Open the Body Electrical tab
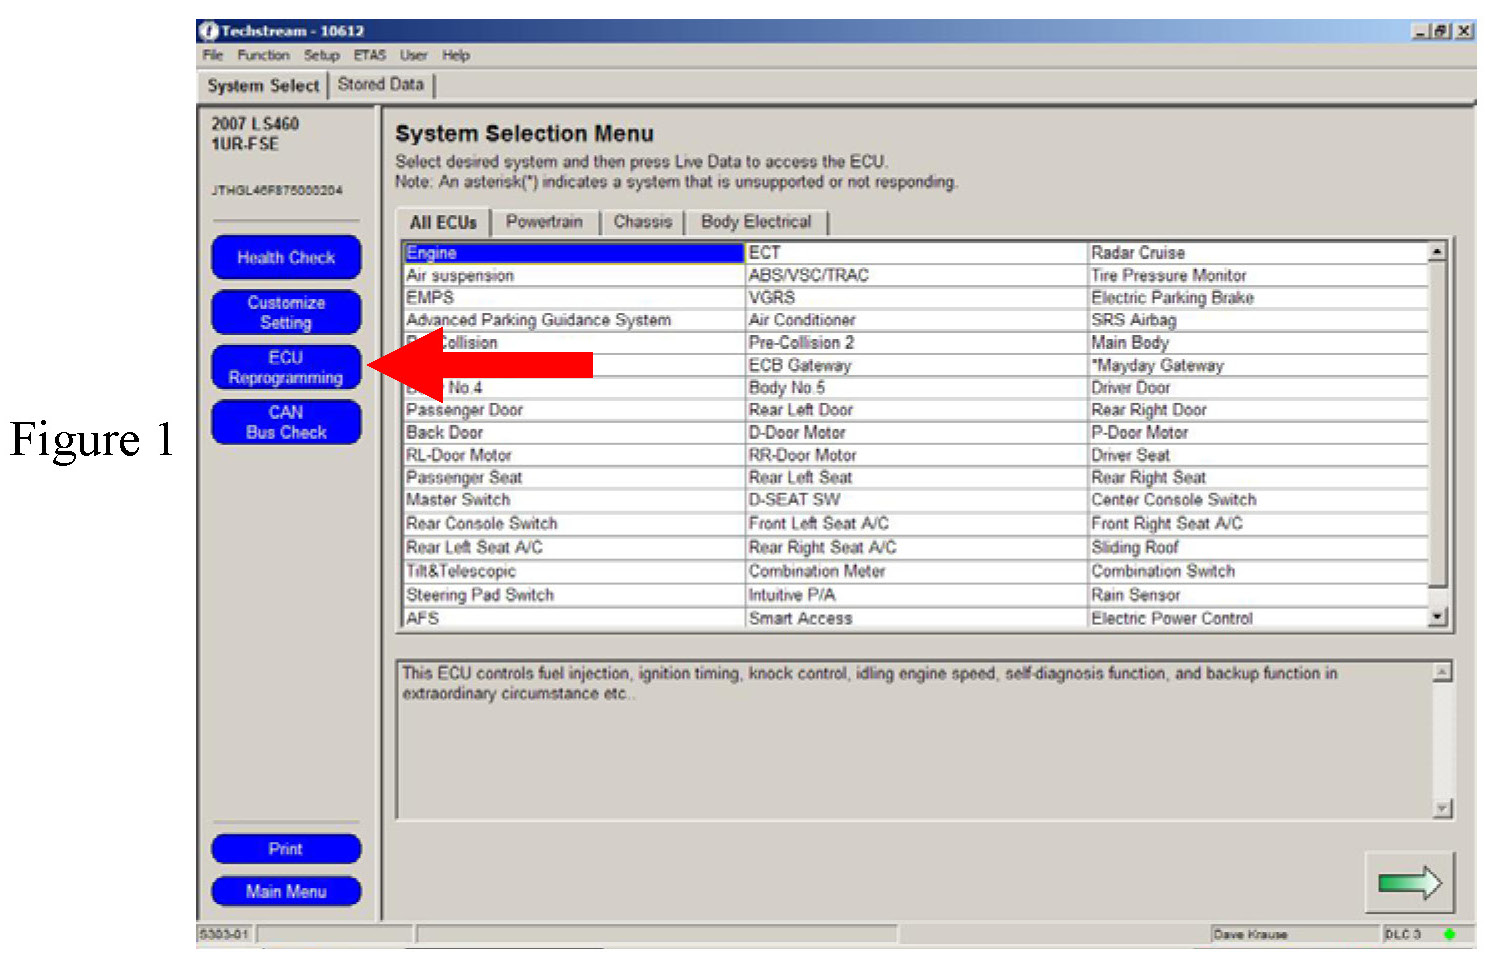Image resolution: width=1497 pixels, height=966 pixels. point(756,222)
